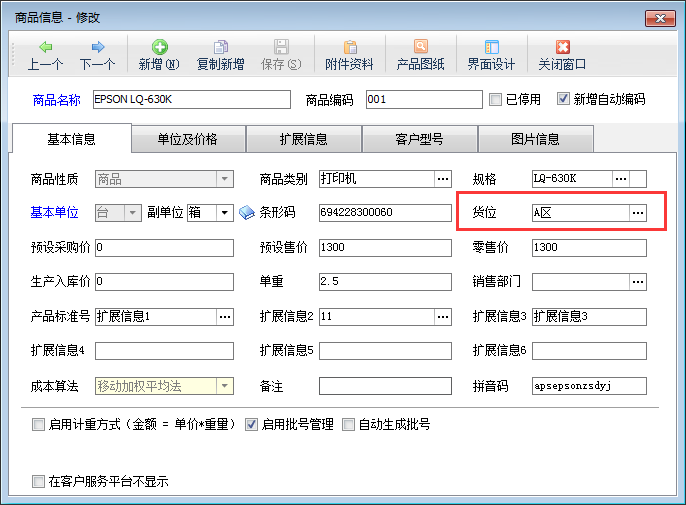
Task: Open the 商品类别 ellipsis picker
Action: [x=442, y=179]
